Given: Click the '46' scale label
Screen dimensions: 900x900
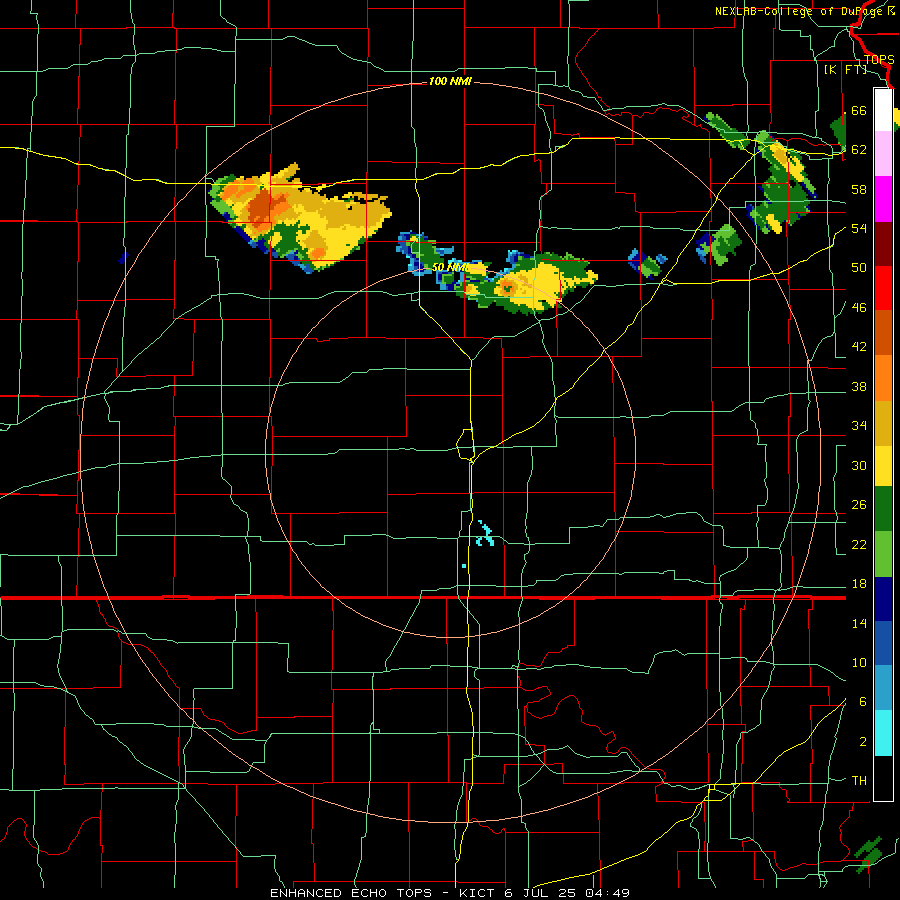Looking at the screenshot, I should [859, 307].
